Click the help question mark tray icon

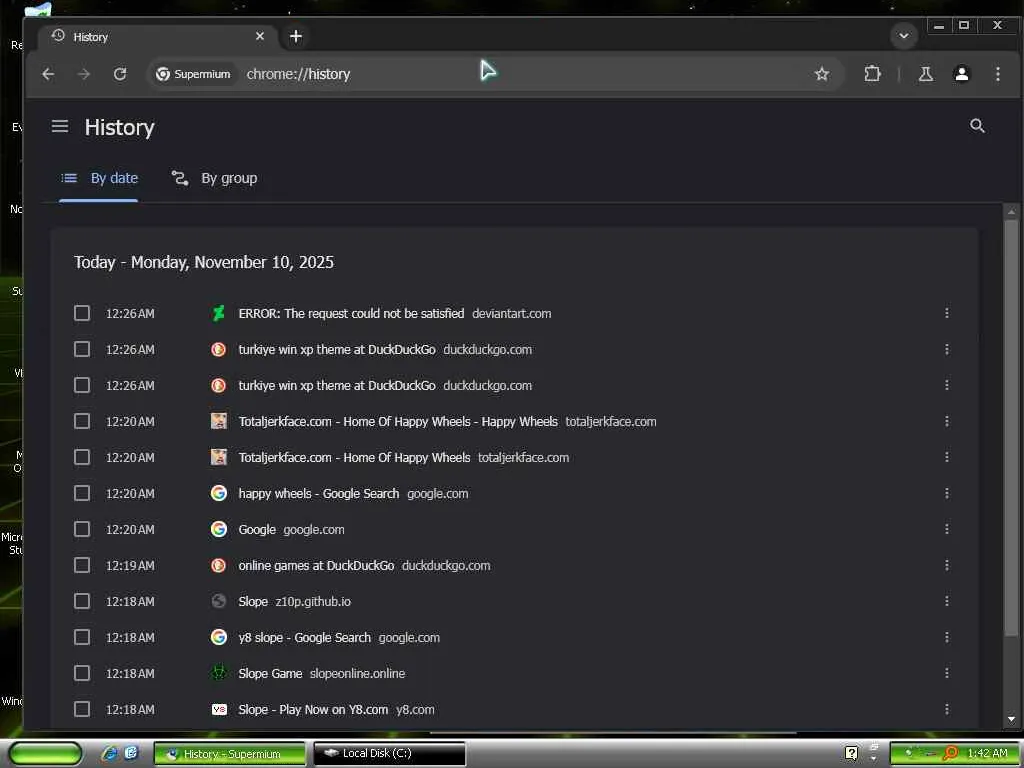pos(851,753)
